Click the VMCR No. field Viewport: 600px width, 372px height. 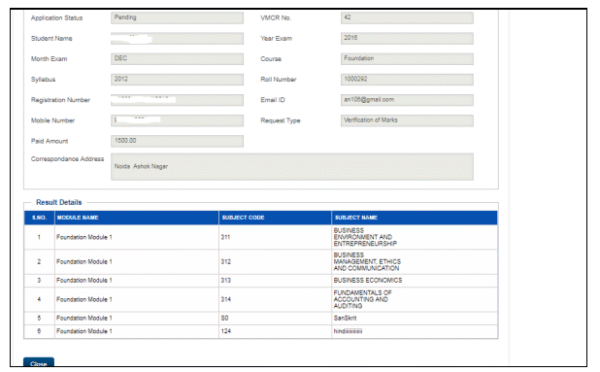(407, 18)
